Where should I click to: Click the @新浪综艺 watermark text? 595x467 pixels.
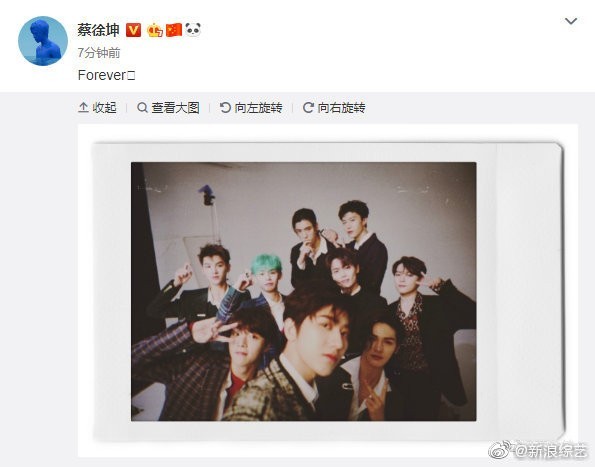[x=550, y=451]
